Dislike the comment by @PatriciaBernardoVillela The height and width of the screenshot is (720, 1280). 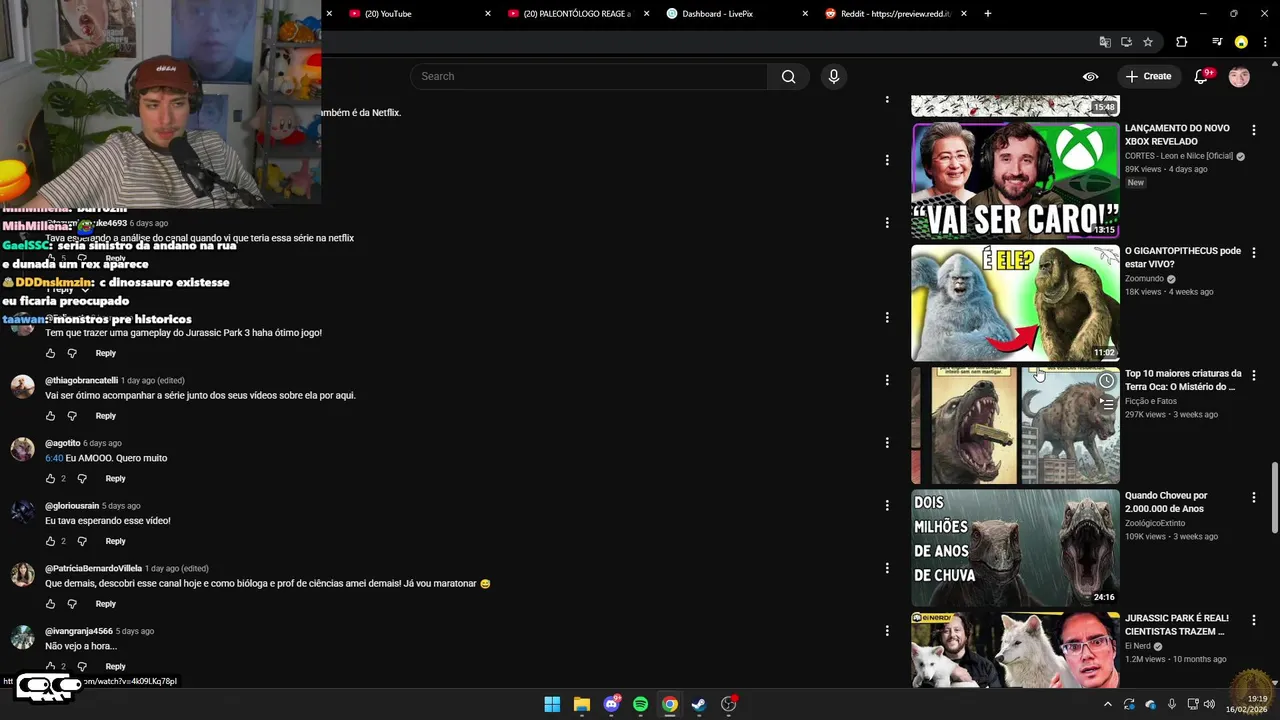(72, 604)
